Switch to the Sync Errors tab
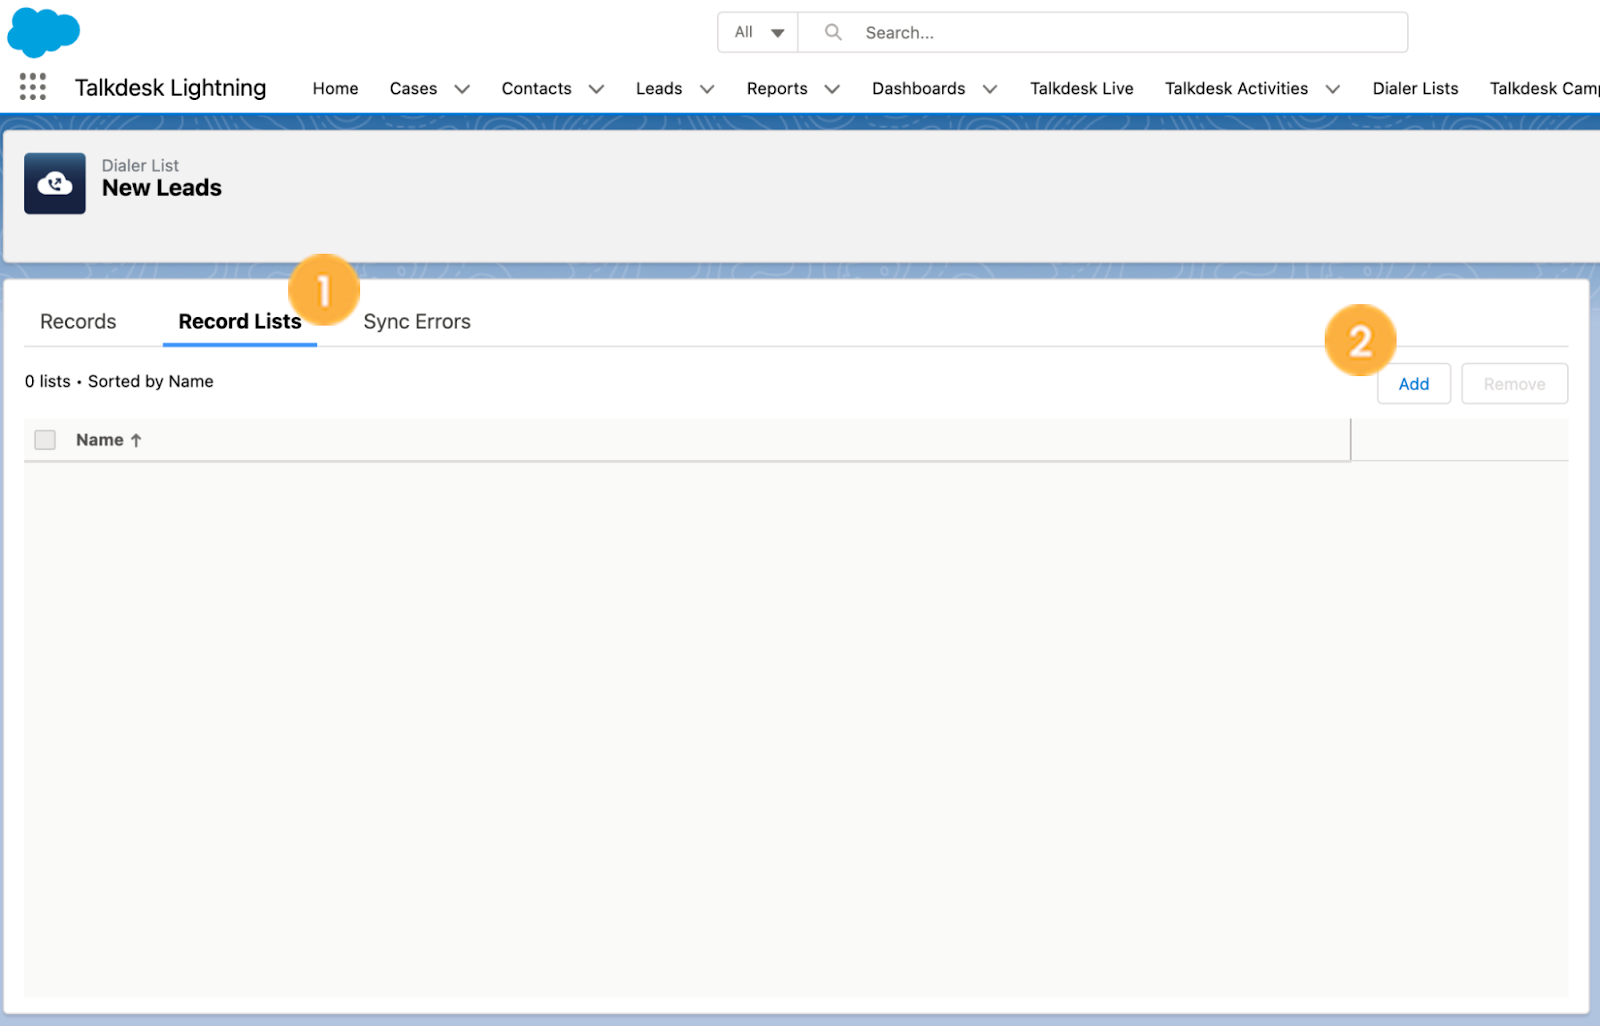This screenshot has height=1026, width=1600. 417,322
